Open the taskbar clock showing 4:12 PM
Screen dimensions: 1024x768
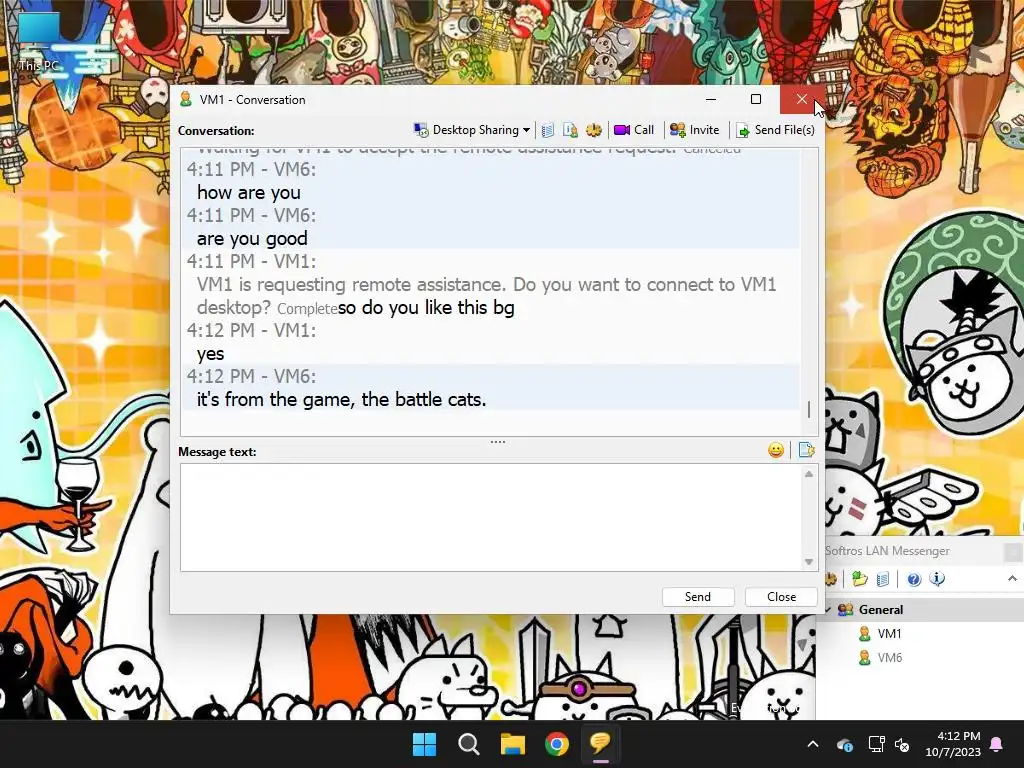pos(953,744)
